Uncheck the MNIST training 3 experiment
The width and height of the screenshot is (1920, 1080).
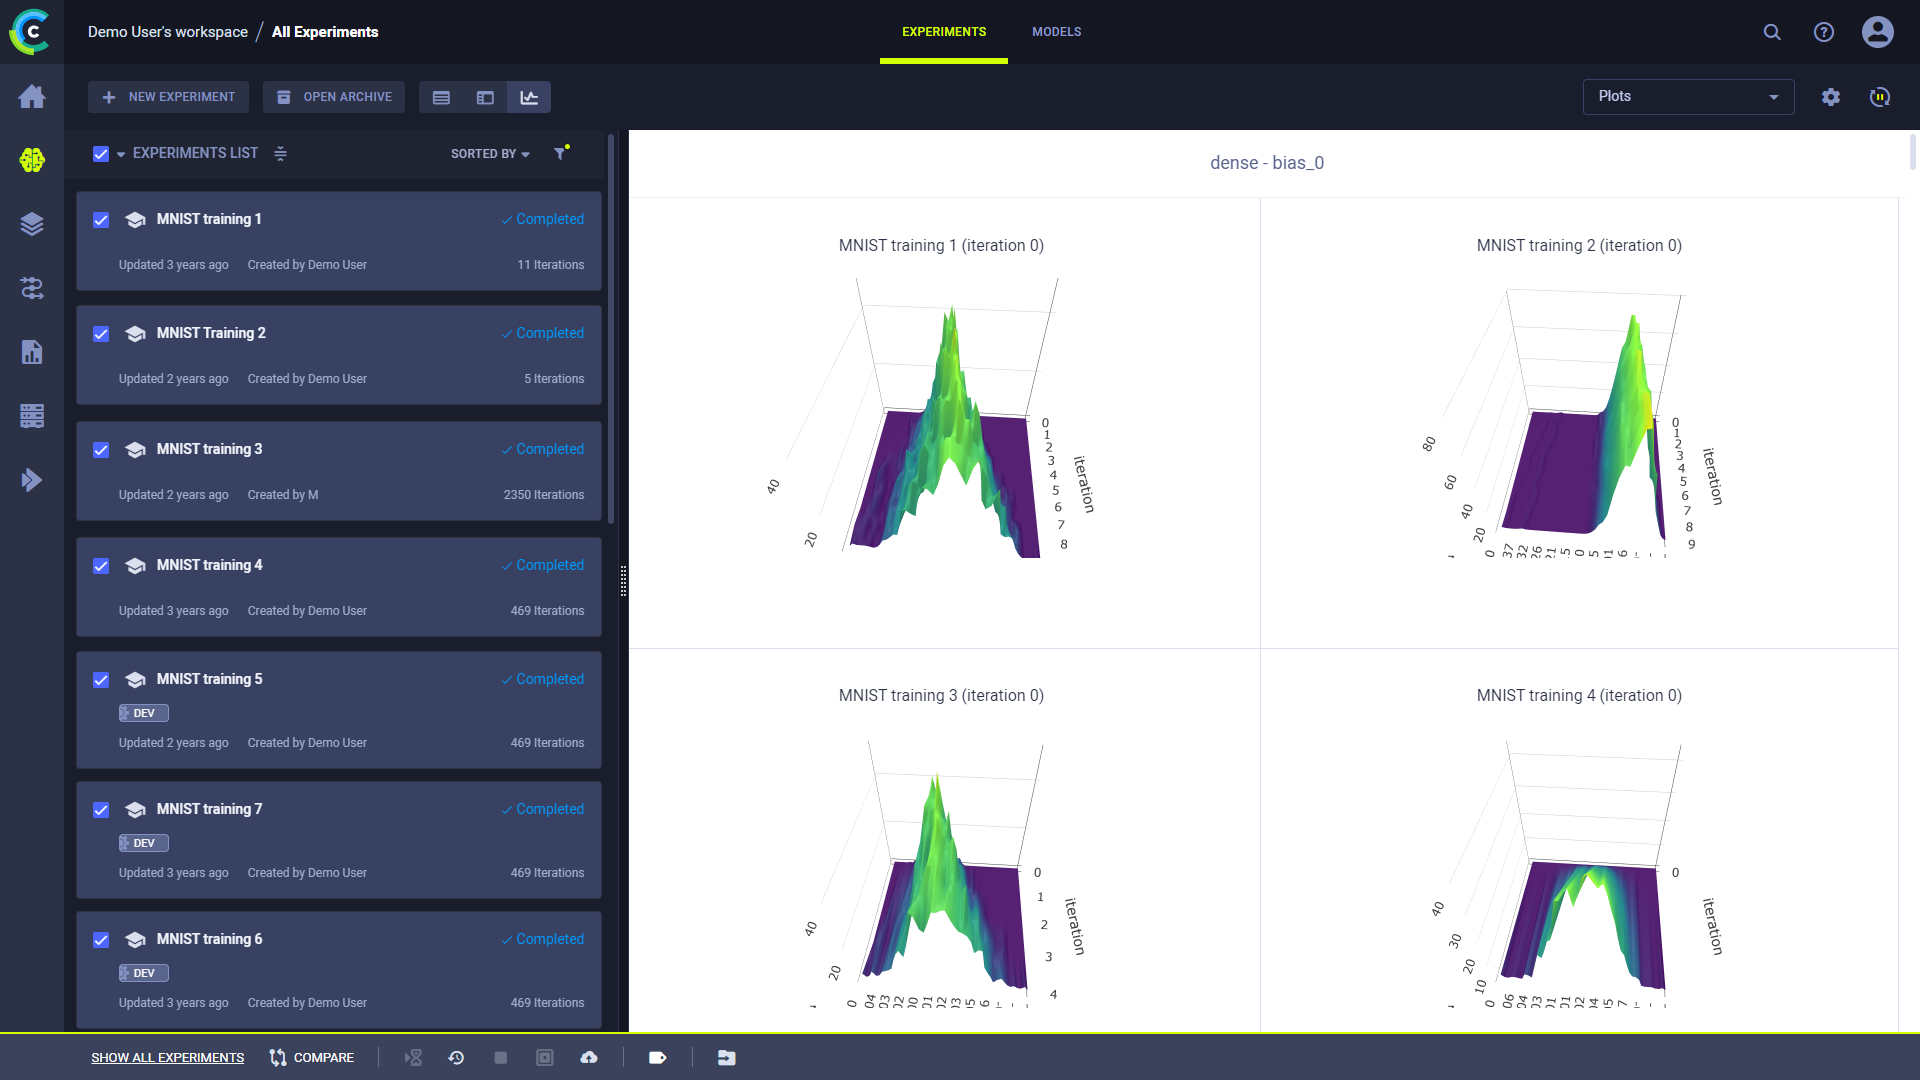point(101,450)
